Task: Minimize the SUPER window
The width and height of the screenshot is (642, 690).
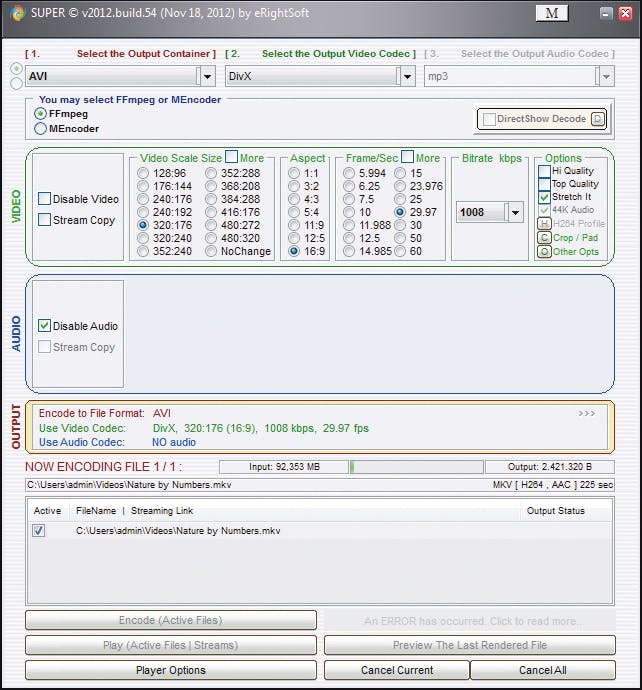Action: [605, 14]
